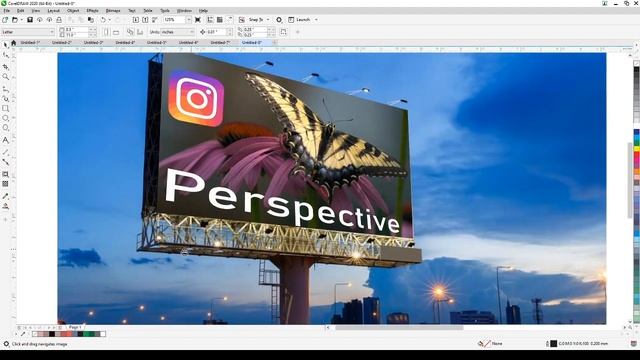This screenshot has height=360, width=640.
Task: Select the Shape tool
Action: [5, 55]
